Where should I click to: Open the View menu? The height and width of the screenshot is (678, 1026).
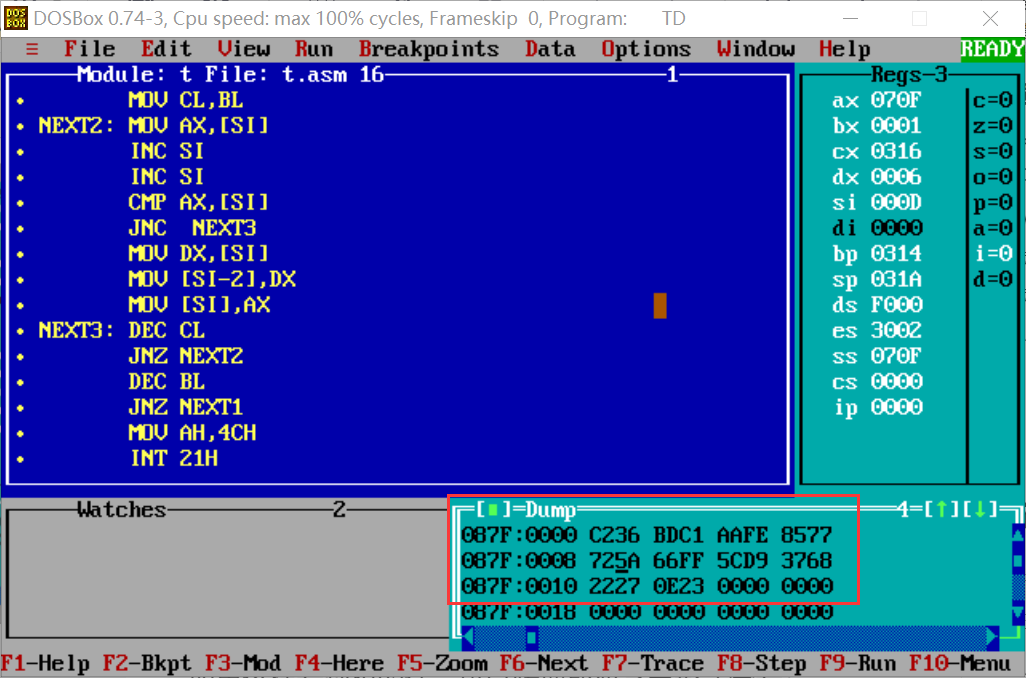(243, 49)
